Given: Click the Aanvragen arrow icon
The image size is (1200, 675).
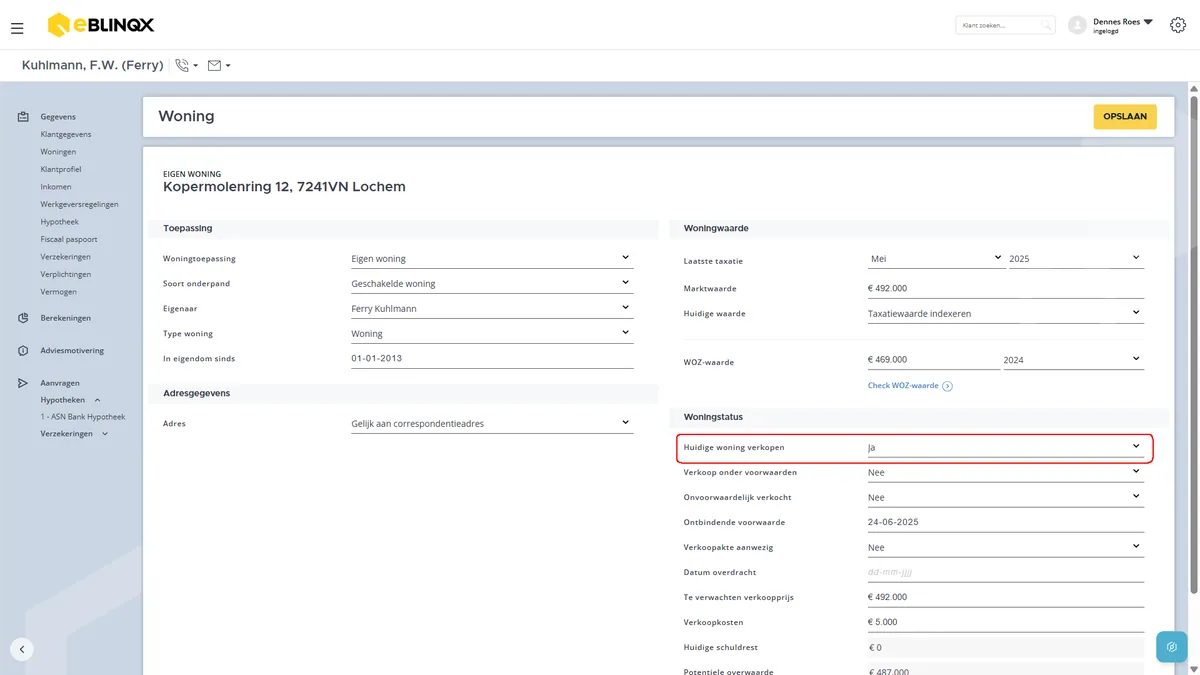Looking at the screenshot, I should (x=23, y=383).
